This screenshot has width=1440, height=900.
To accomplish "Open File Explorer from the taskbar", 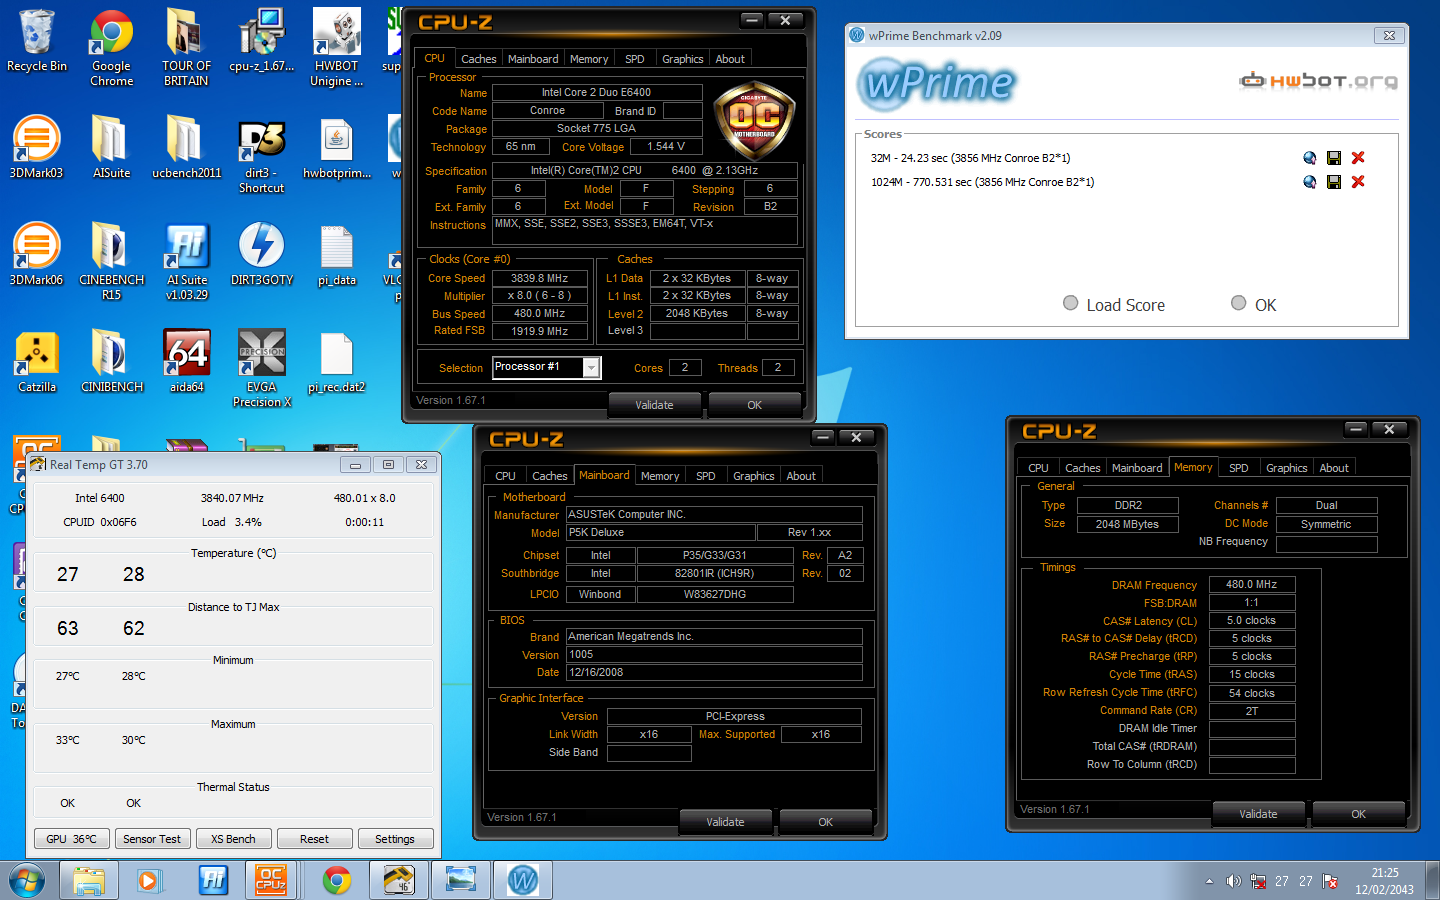I will coord(88,880).
